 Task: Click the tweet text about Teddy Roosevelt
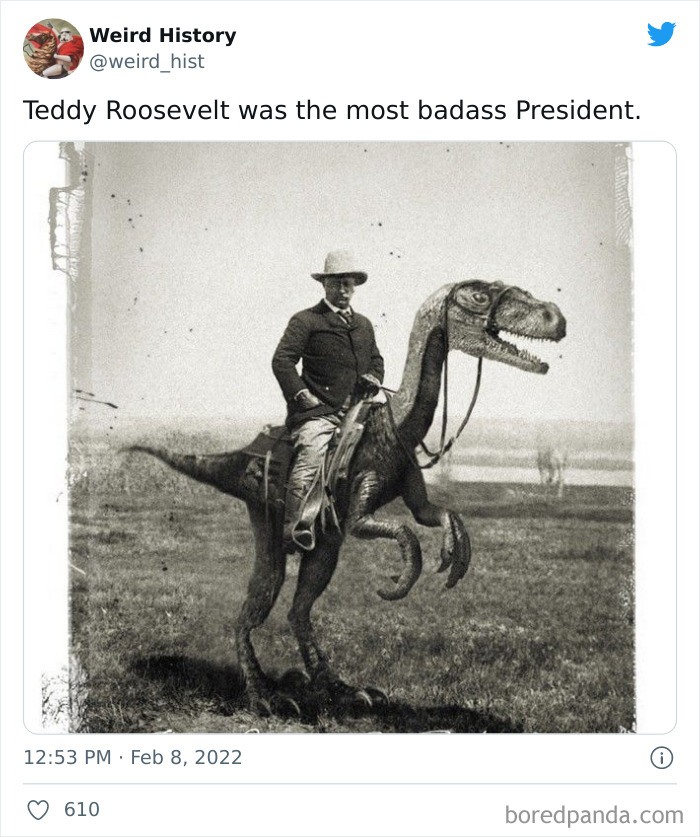(332, 110)
